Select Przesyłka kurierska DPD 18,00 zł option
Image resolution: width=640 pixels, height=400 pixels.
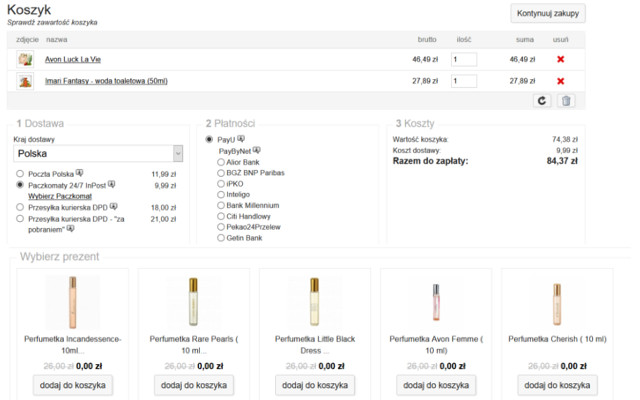tap(20, 207)
